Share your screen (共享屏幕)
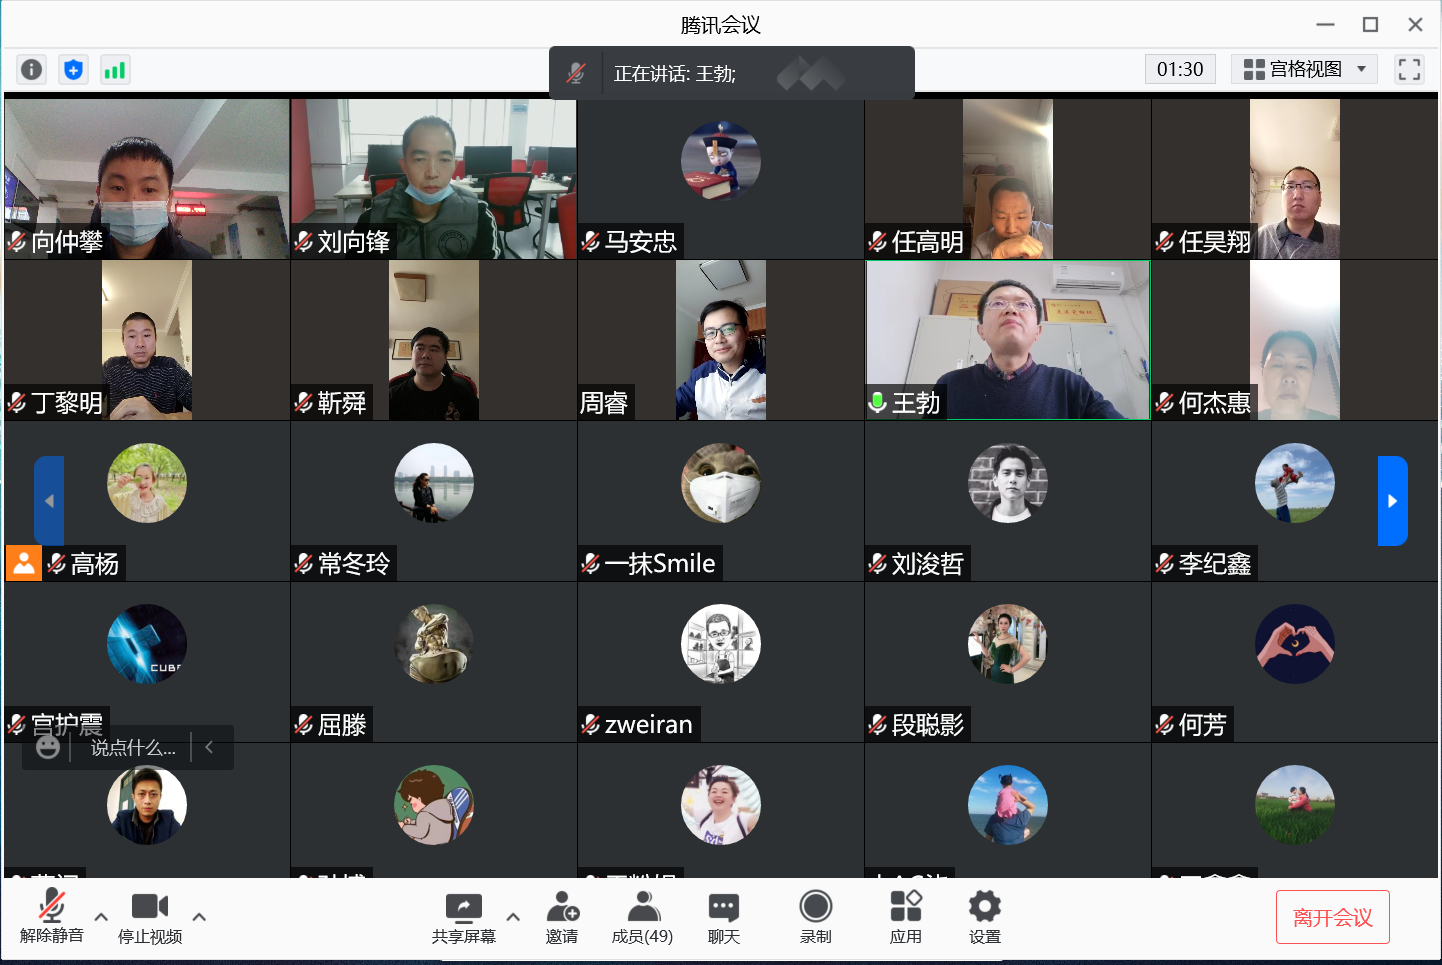The width and height of the screenshot is (1442, 965). tap(463, 917)
